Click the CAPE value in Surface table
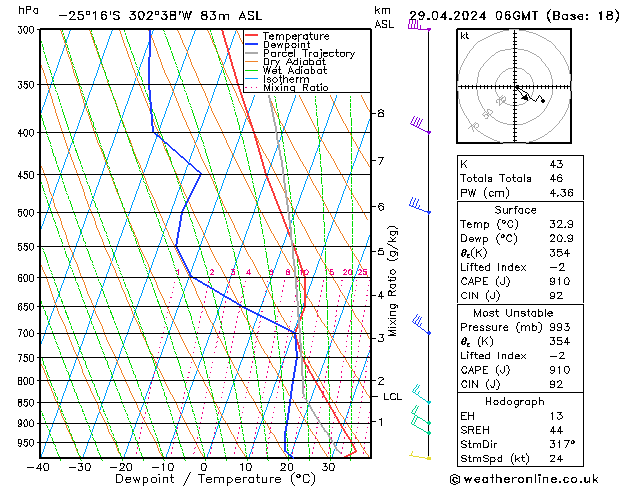The height and width of the screenshot is (486, 629). (560, 281)
